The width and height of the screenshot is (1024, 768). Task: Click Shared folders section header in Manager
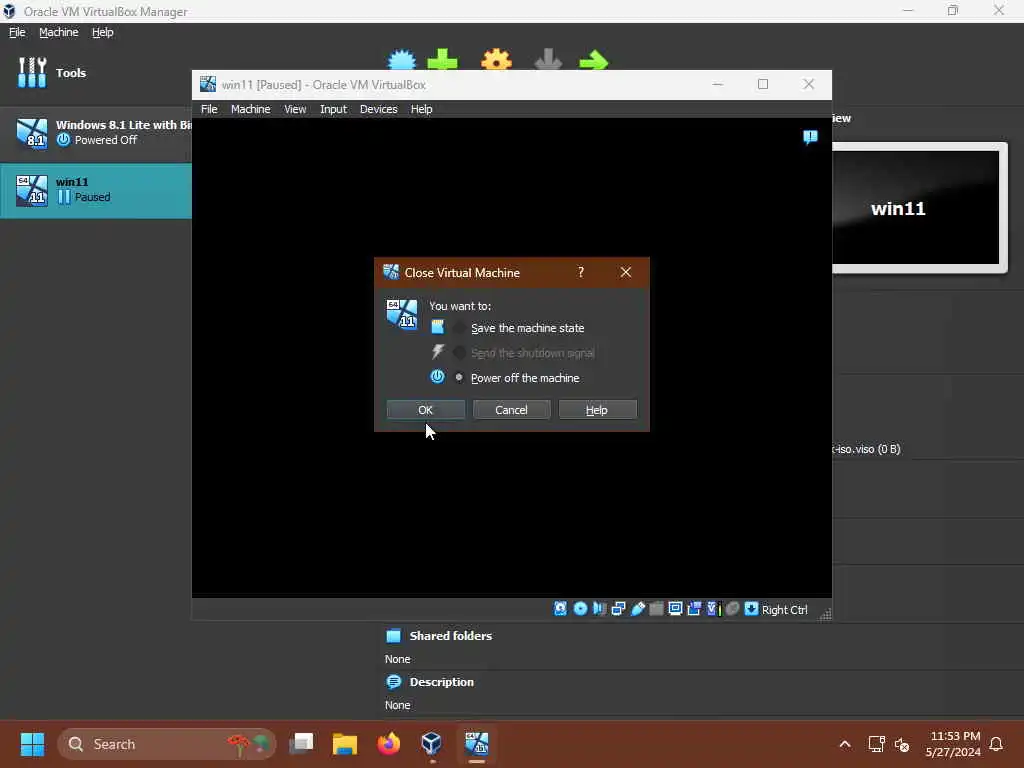pyautogui.click(x=451, y=635)
